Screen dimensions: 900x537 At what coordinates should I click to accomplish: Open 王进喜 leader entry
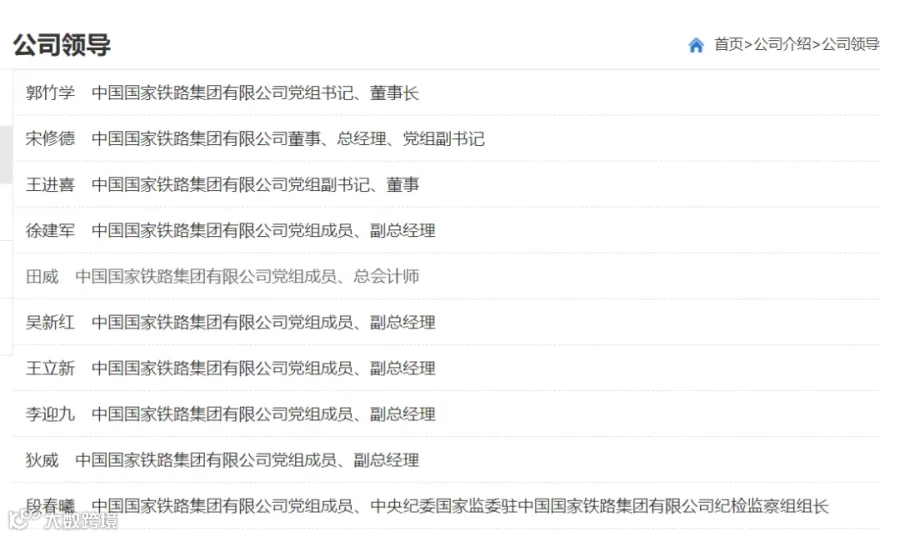(222, 184)
